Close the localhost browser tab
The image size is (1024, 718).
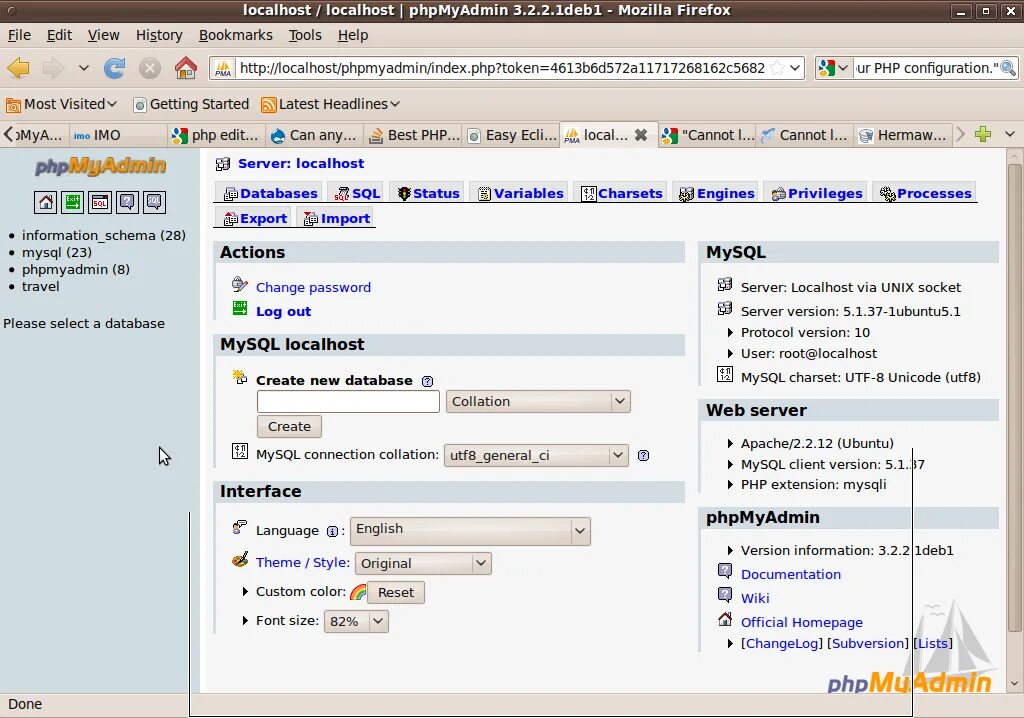click(x=641, y=135)
